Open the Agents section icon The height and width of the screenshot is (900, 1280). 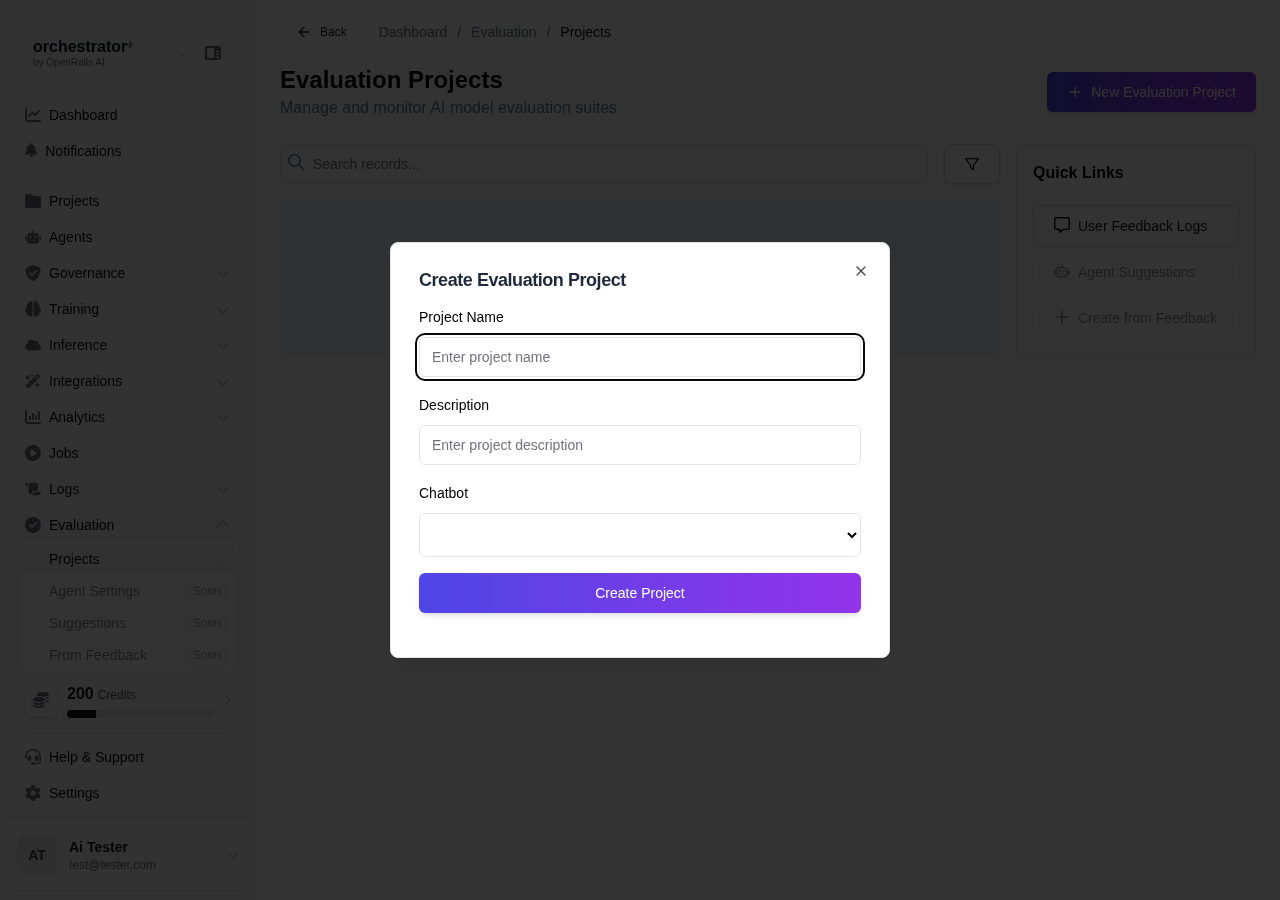tap(33, 237)
